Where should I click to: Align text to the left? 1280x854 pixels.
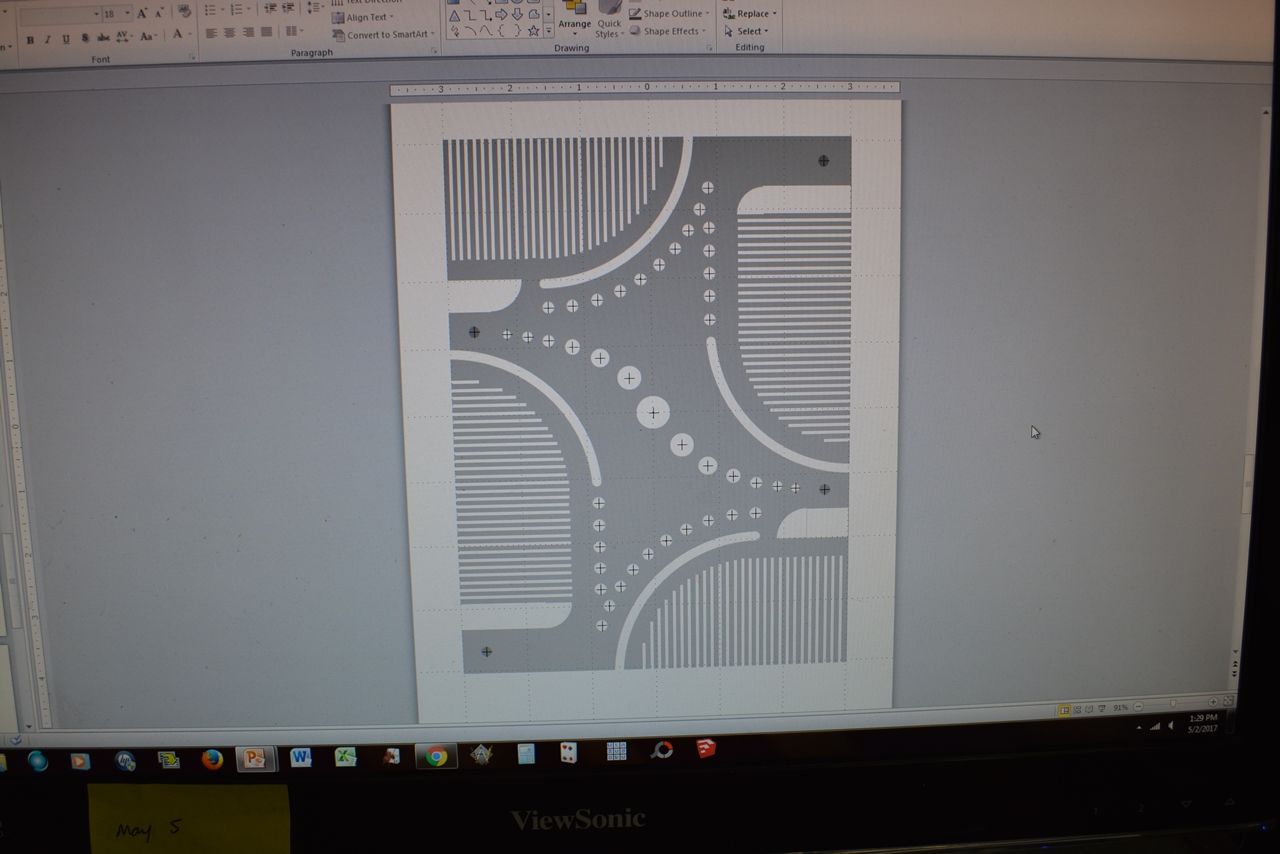click(x=212, y=33)
